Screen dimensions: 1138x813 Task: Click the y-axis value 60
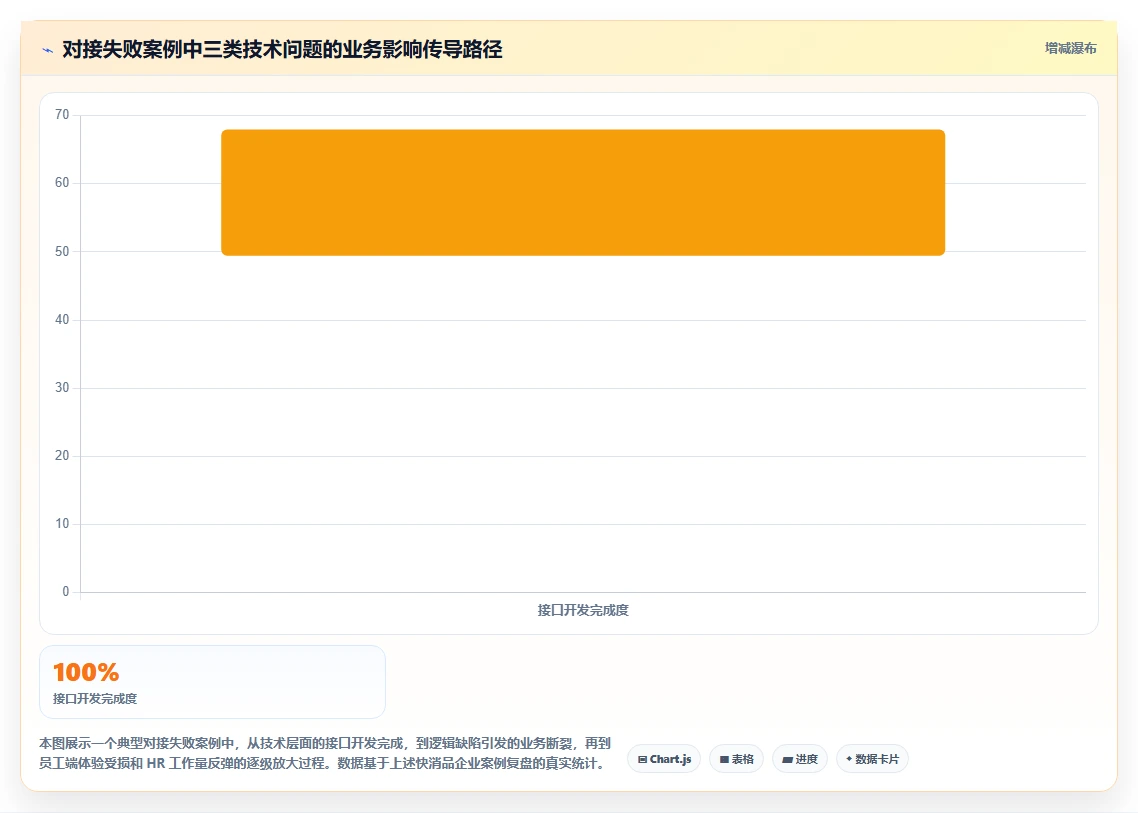coord(62,183)
